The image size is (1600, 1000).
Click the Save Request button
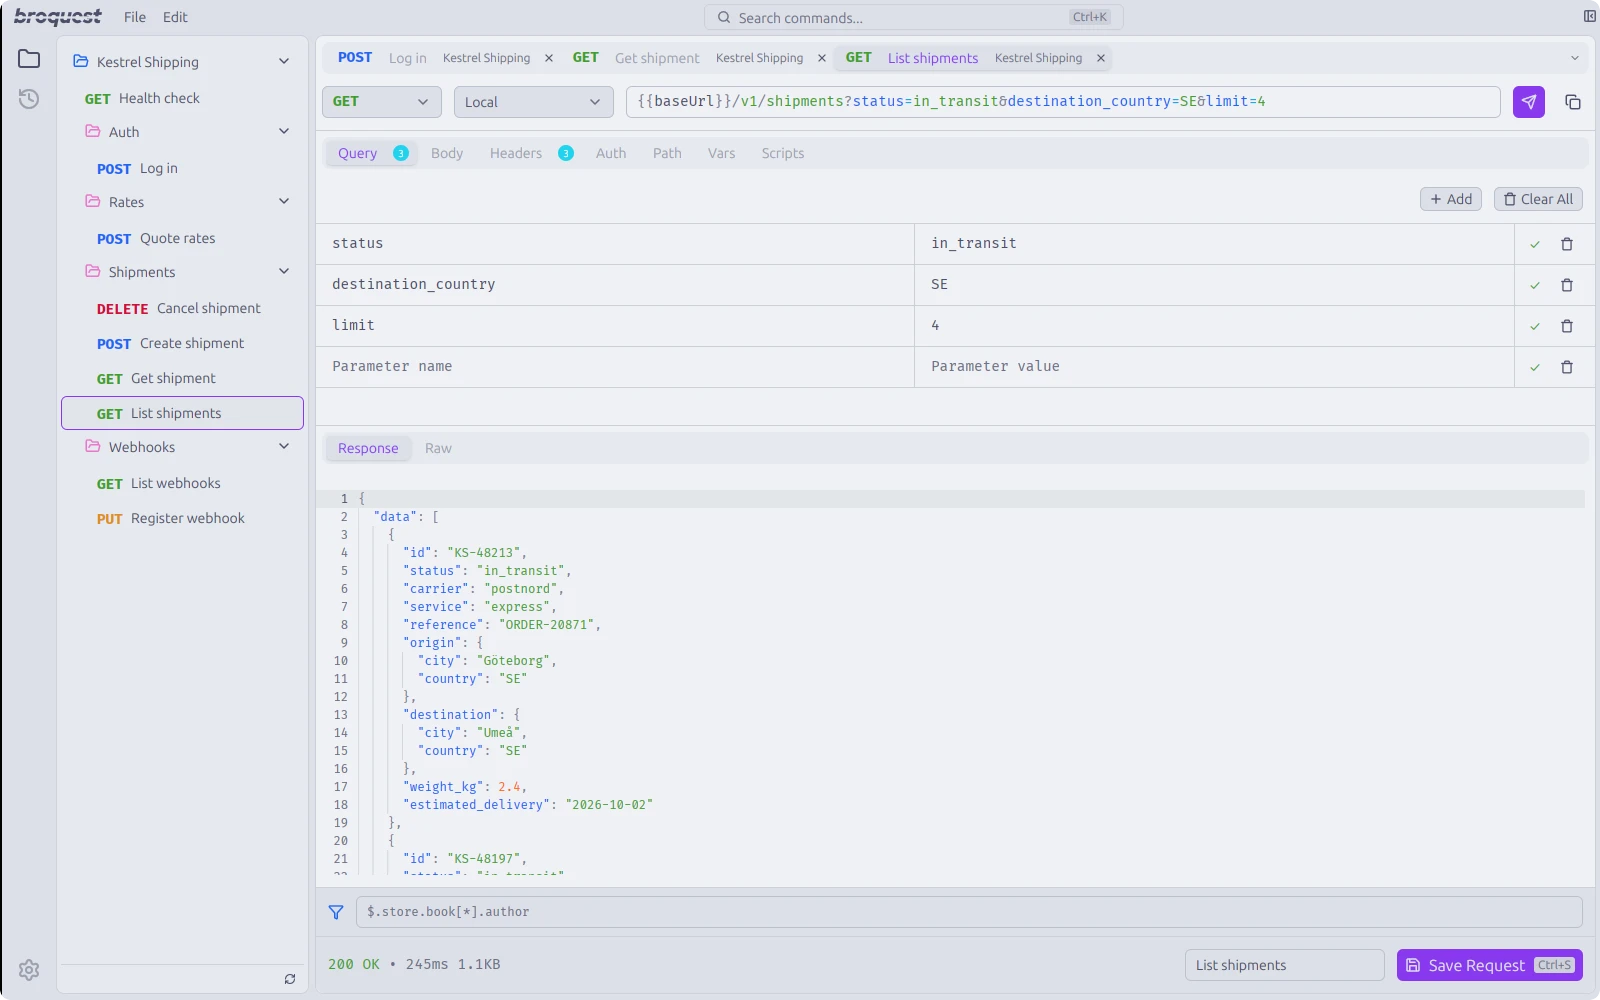(x=1490, y=965)
